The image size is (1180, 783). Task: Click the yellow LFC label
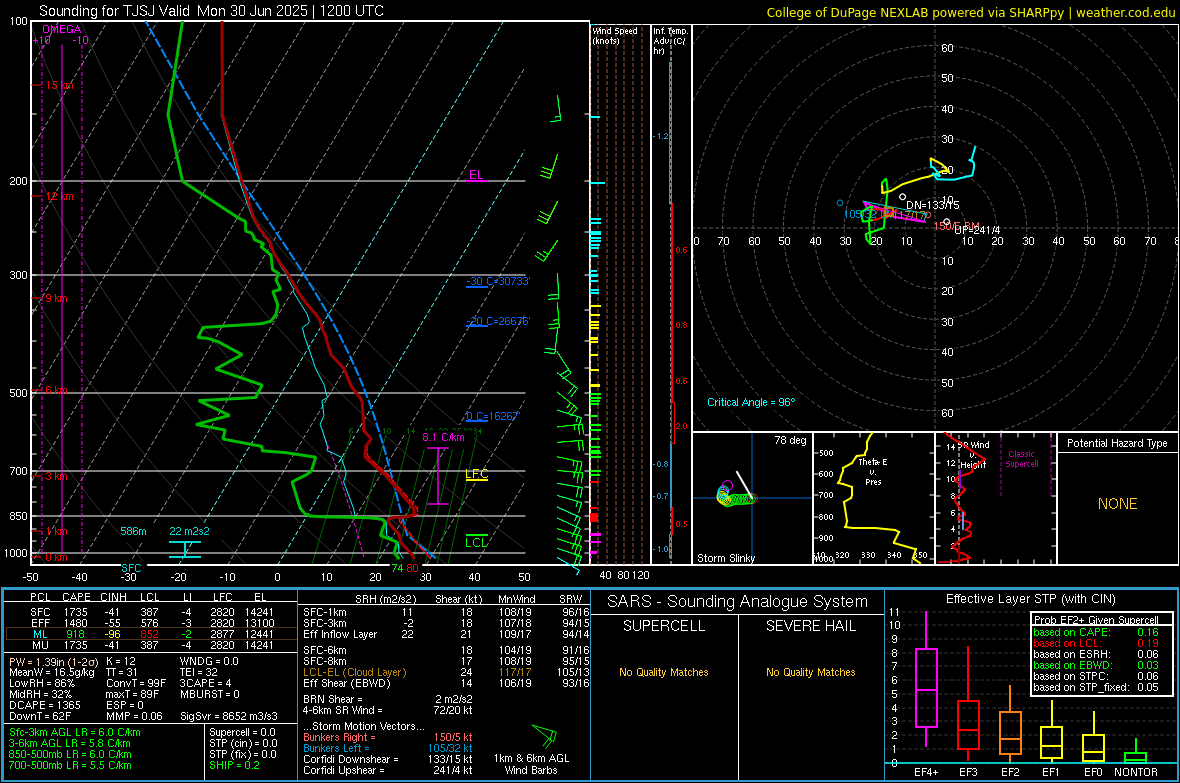[x=476, y=474]
